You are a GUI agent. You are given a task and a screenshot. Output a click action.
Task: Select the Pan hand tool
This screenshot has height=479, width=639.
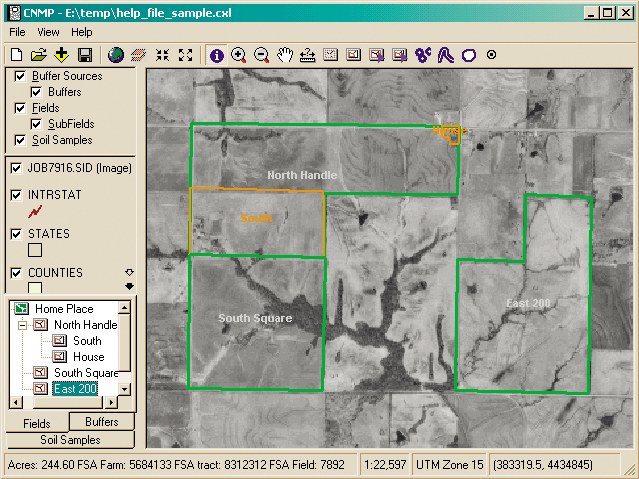point(285,55)
